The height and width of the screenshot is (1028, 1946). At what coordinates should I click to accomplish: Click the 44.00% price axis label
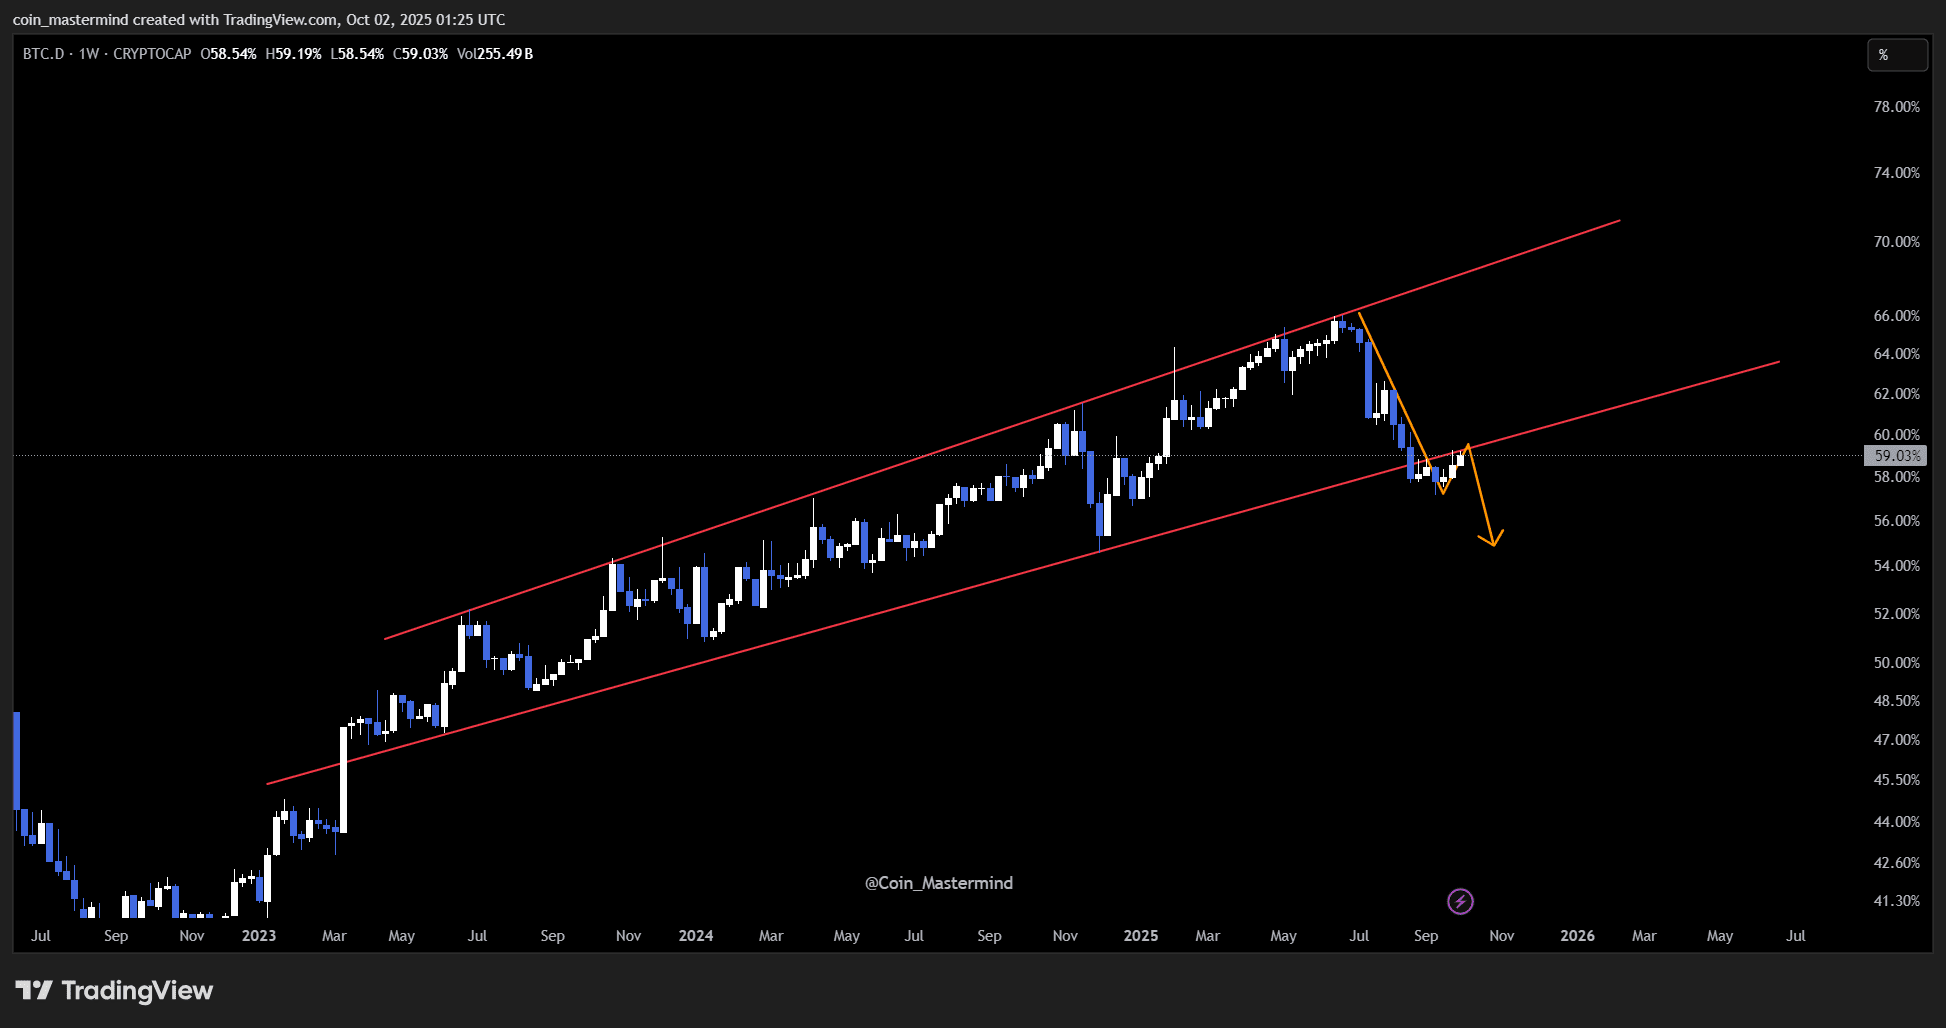pos(1897,822)
